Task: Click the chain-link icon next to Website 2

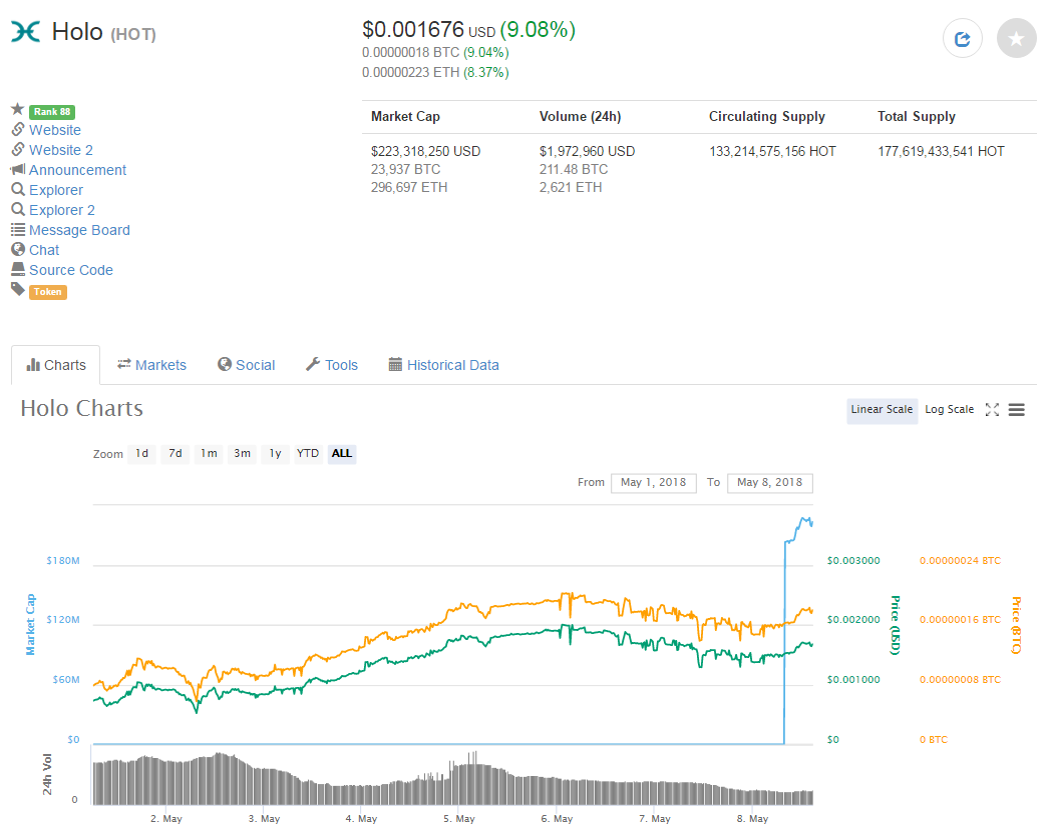Action: (18, 149)
